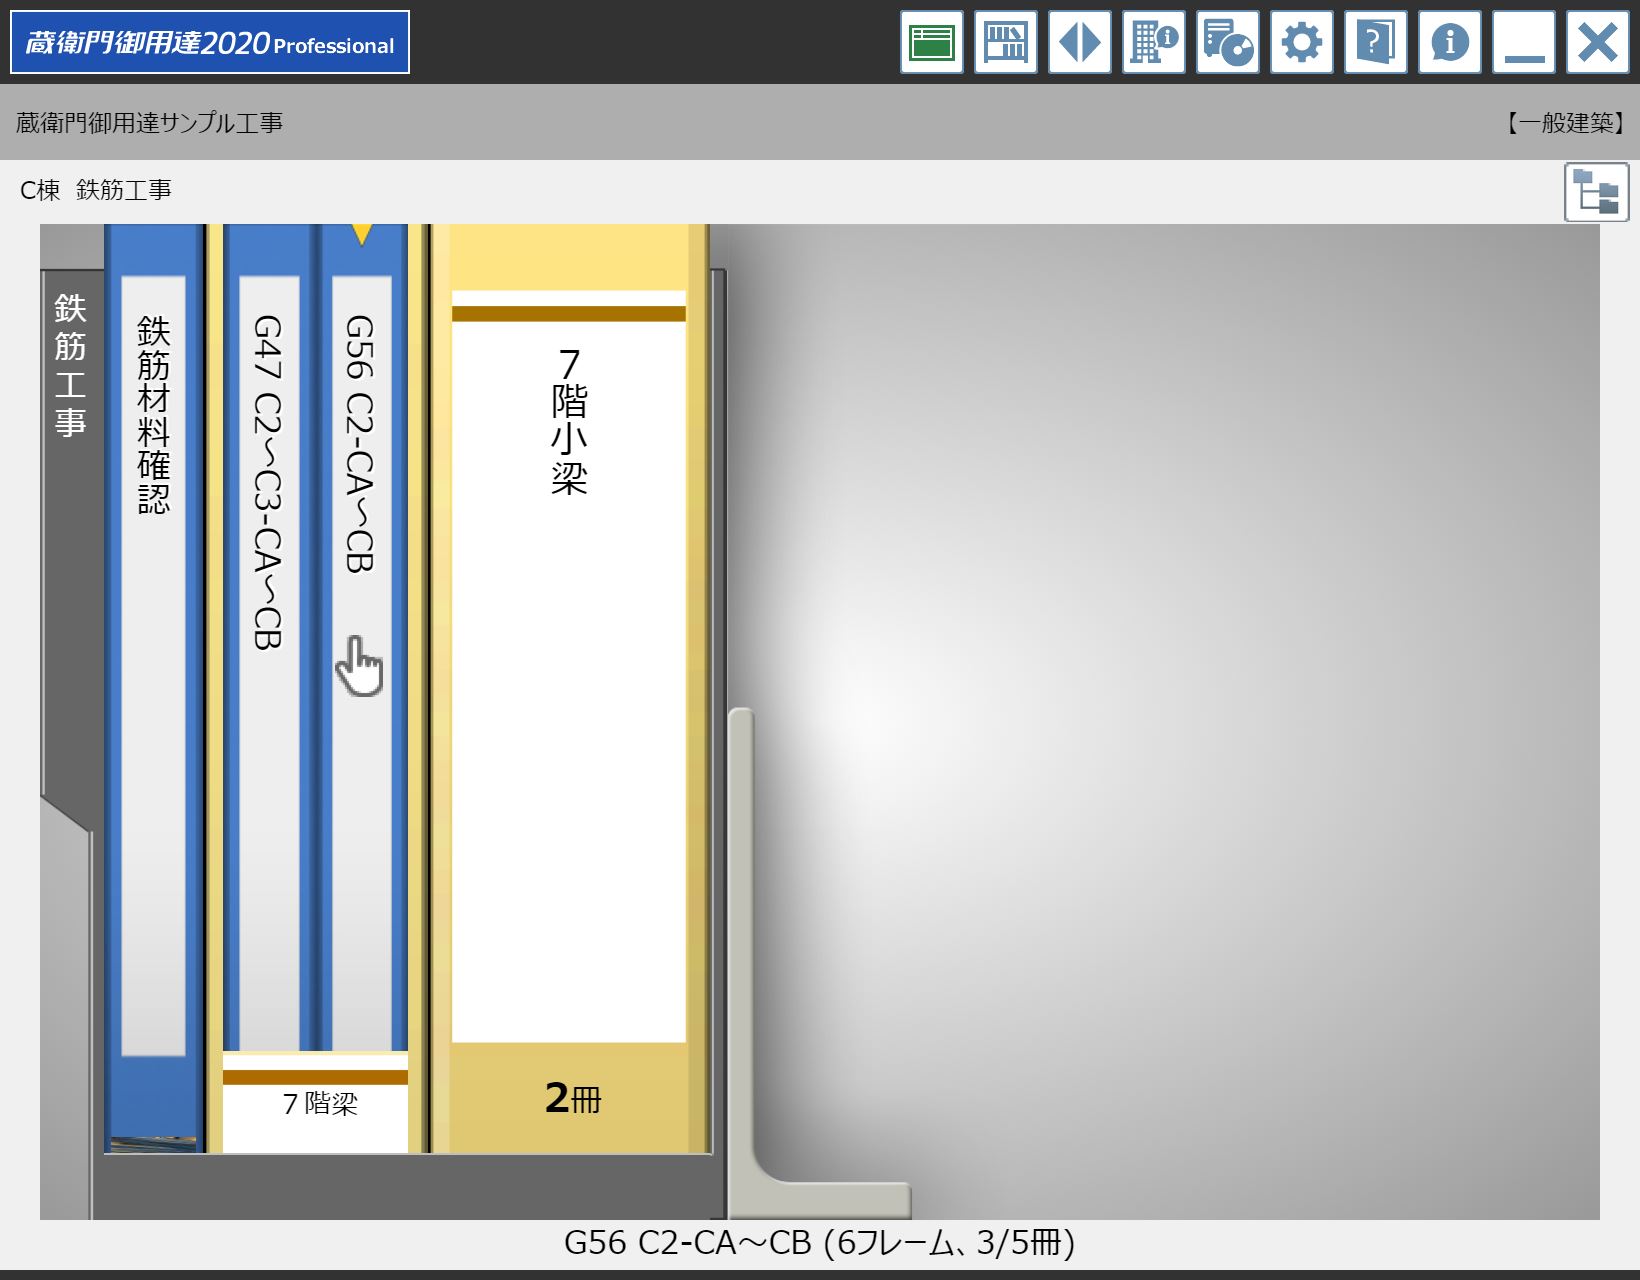This screenshot has width=1640, height=1280.
Task: Open the help book icon
Action: coord(1376,42)
